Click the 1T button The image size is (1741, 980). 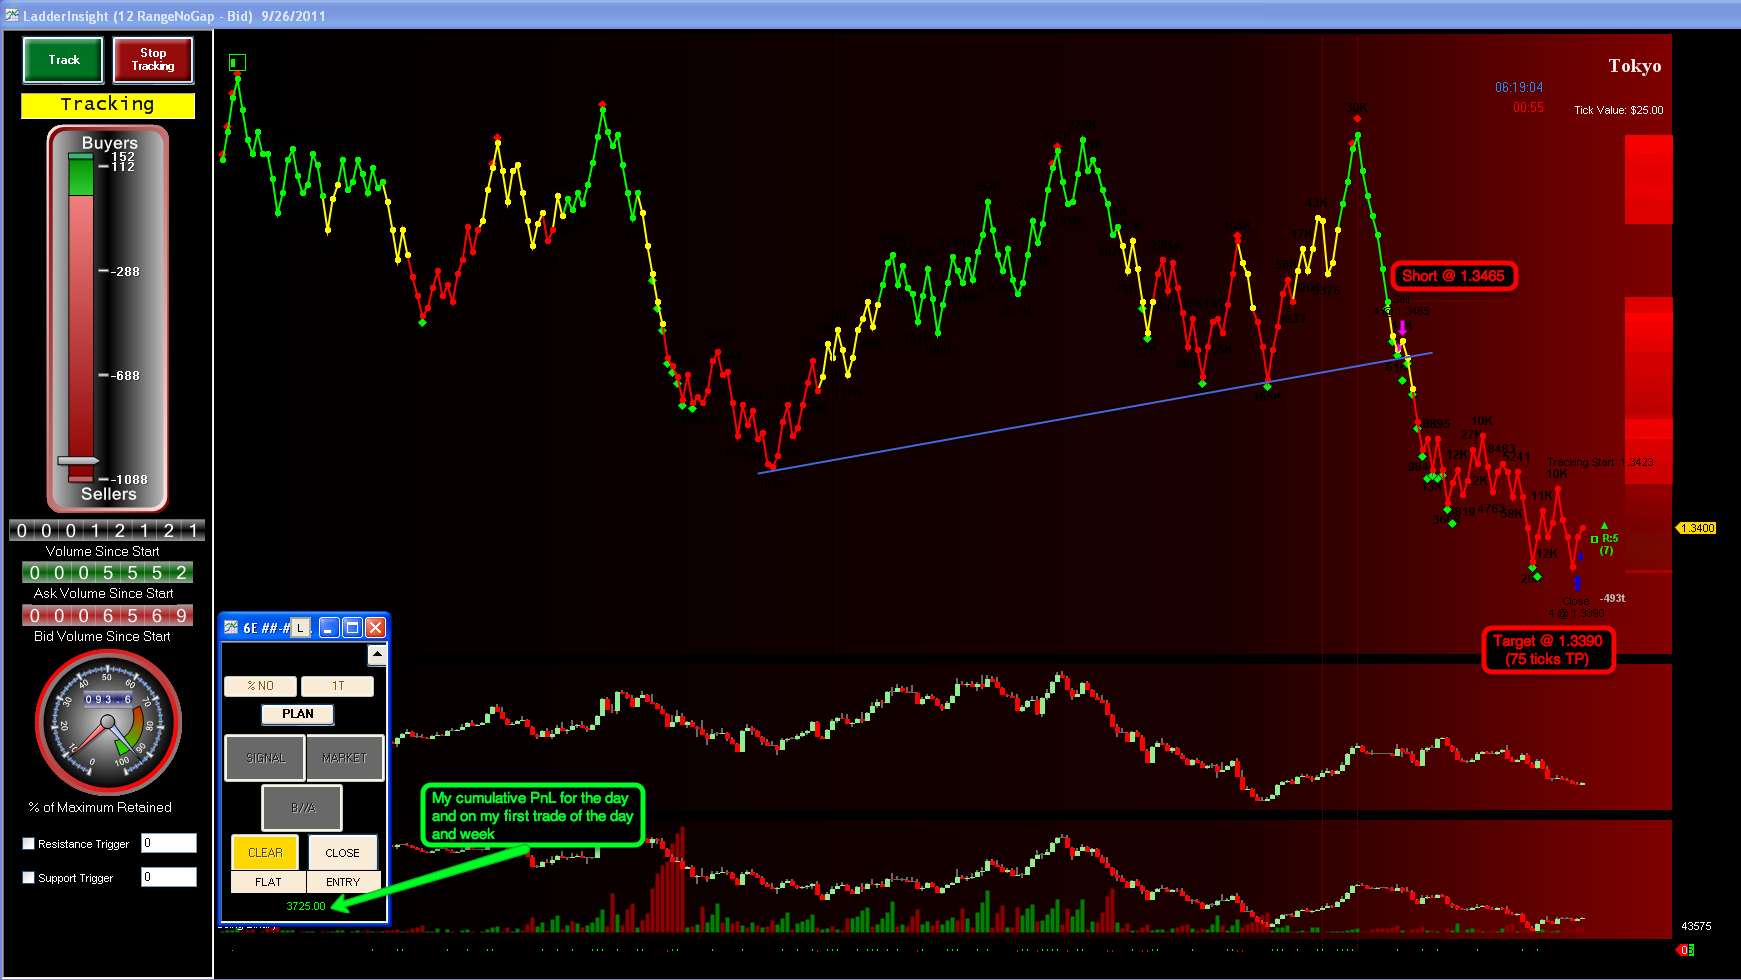(x=338, y=686)
